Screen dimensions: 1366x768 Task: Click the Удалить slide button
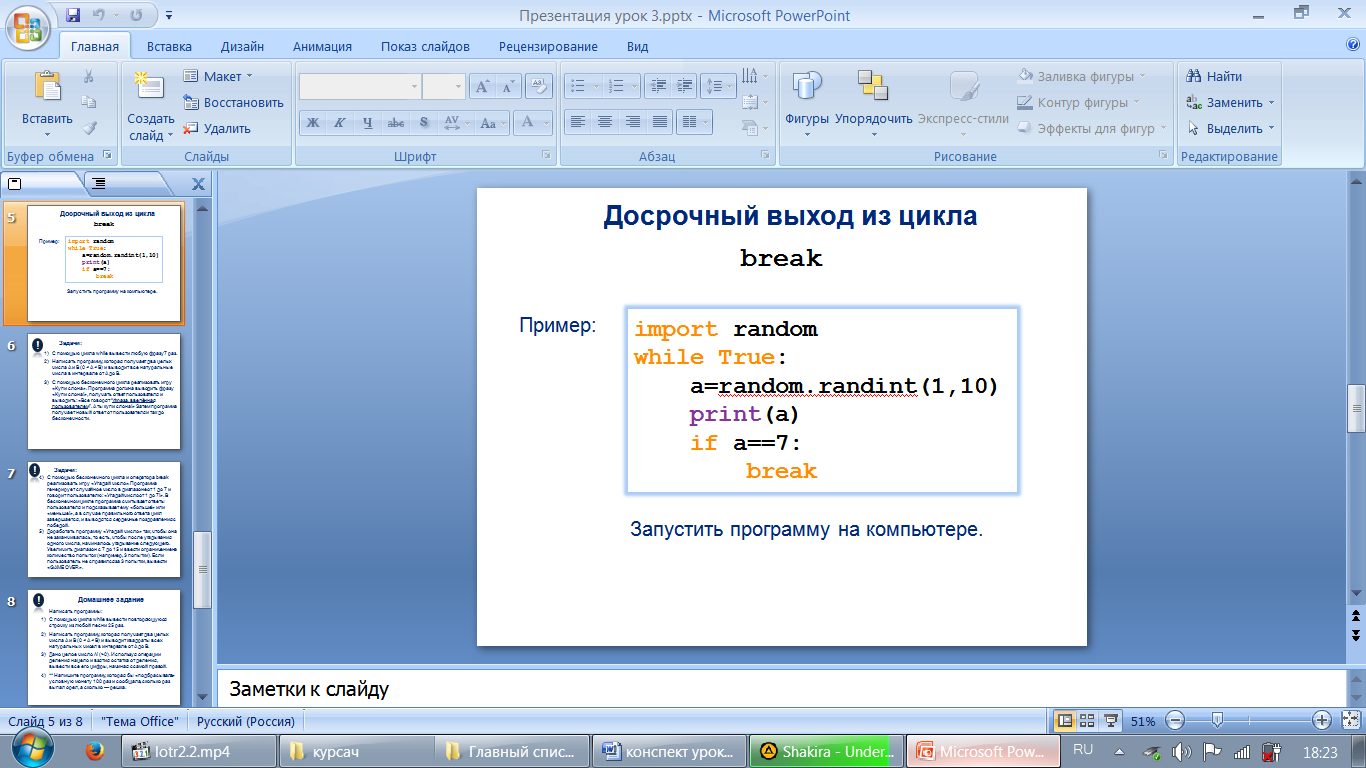click(217, 128)
